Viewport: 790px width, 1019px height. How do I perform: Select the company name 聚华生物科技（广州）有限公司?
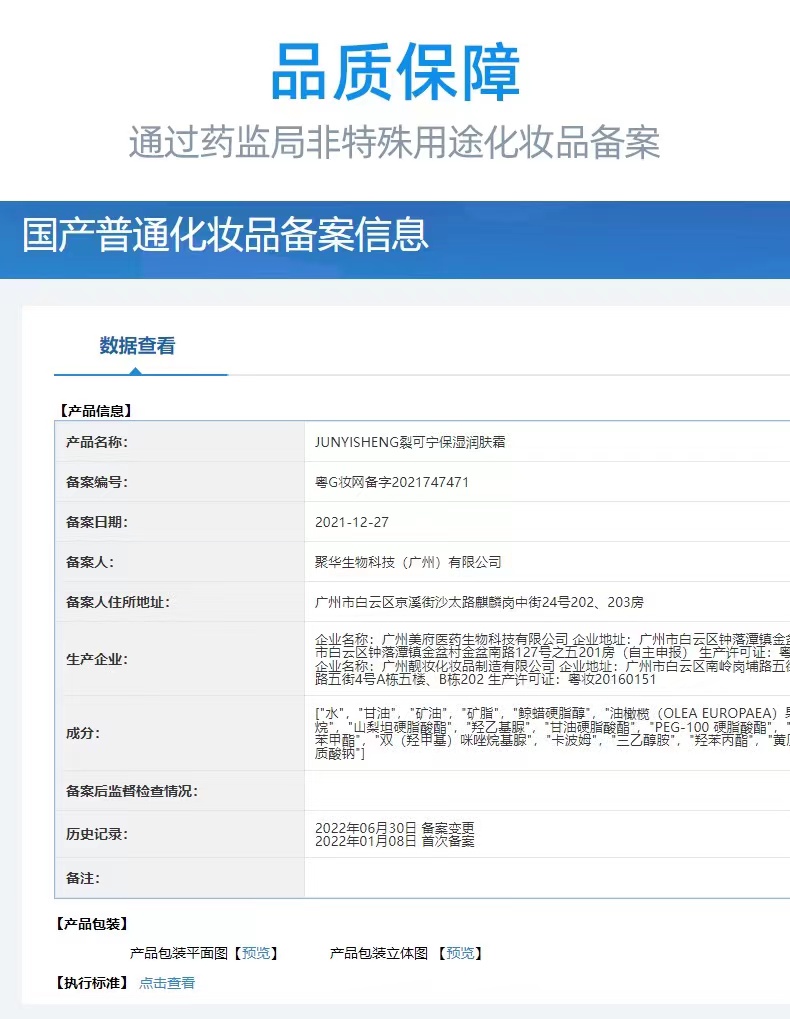click(x=408, y=562)
